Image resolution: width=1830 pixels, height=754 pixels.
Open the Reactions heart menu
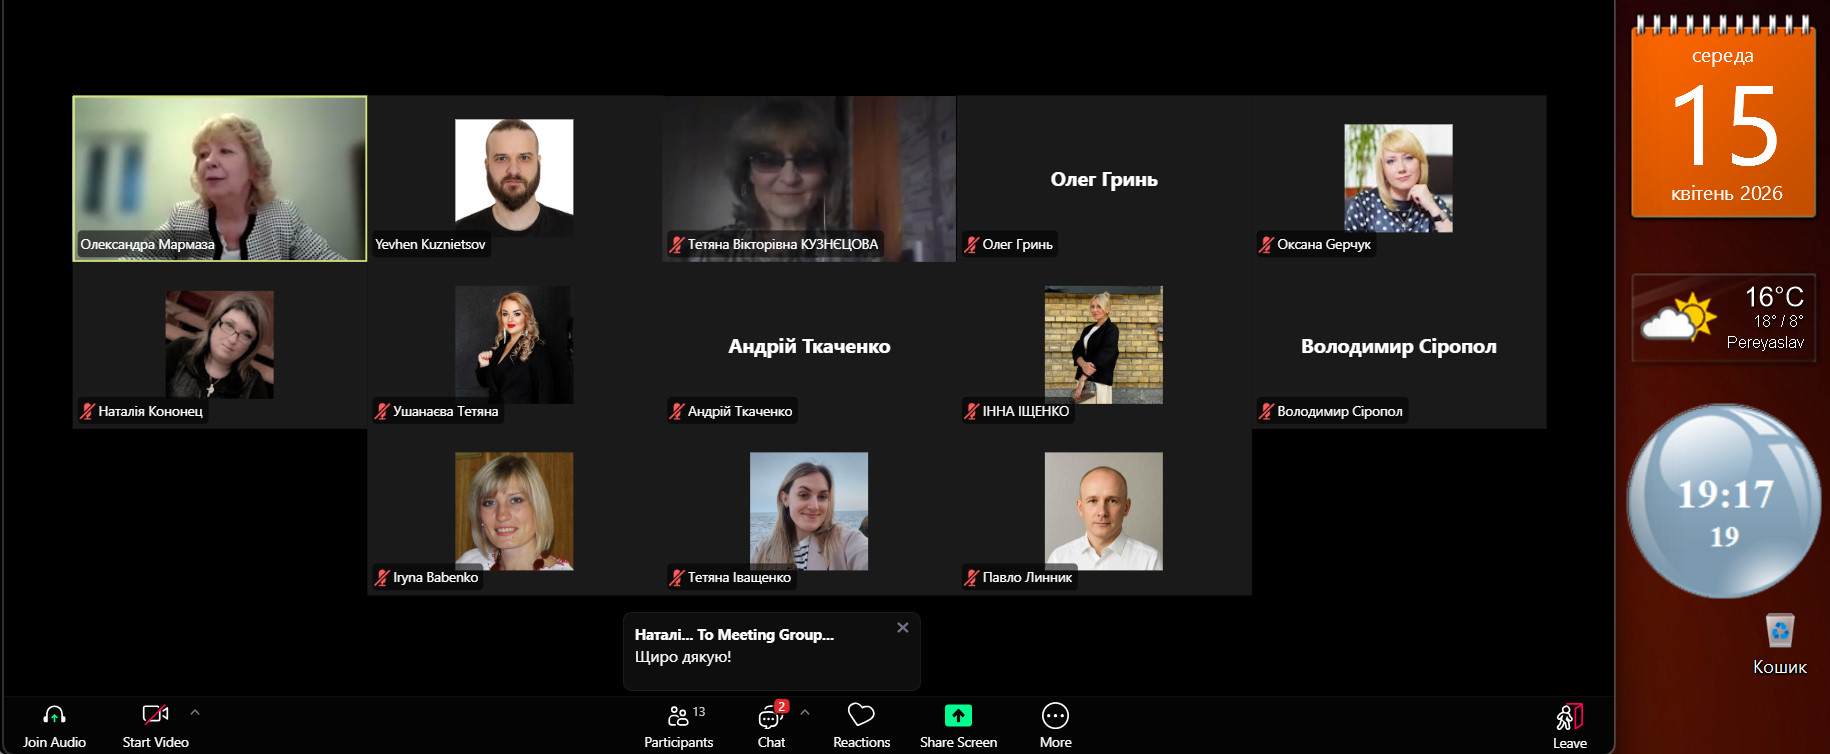(861, 716)
